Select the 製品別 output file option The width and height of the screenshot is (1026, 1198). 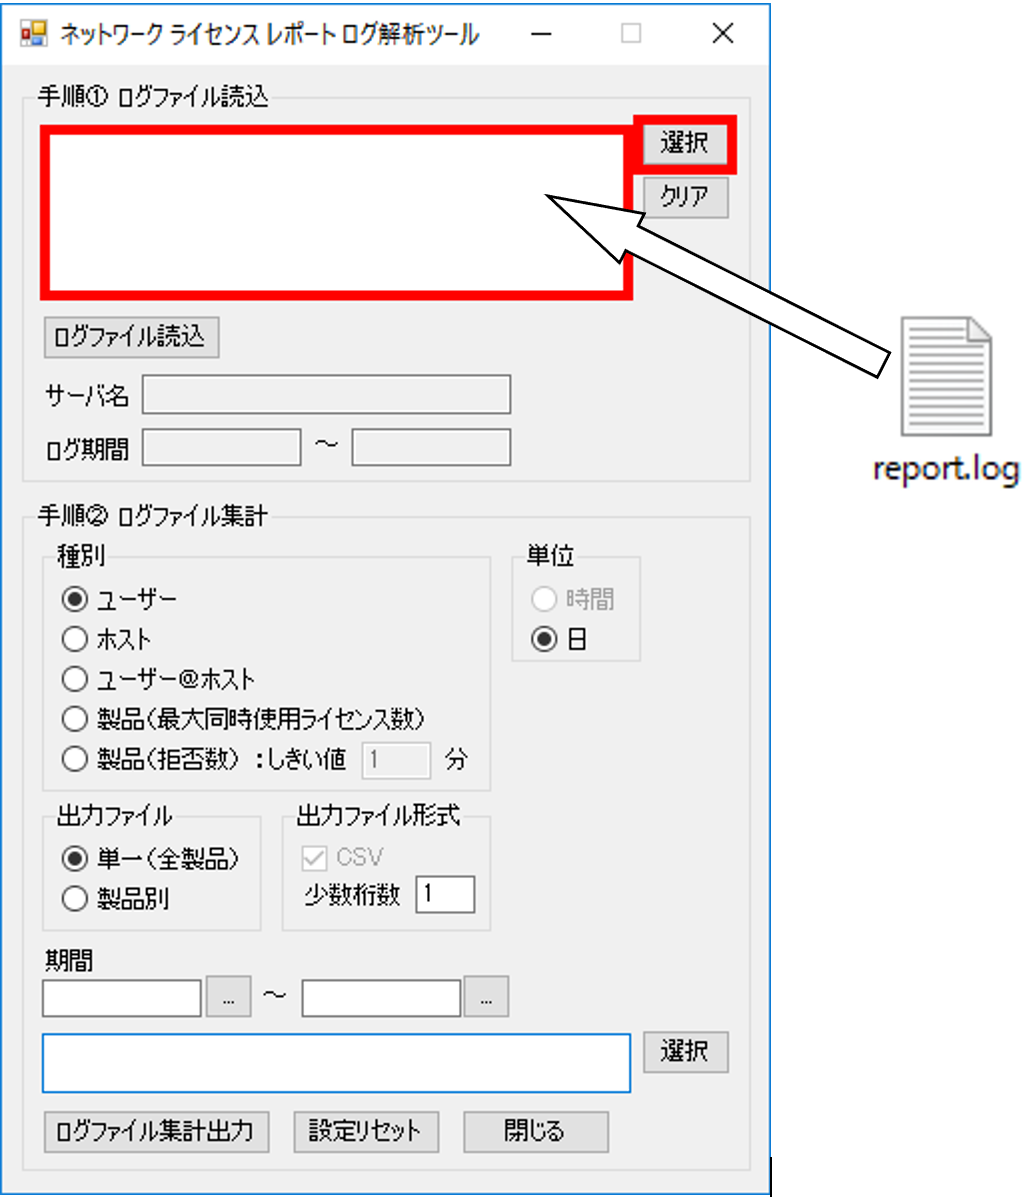click(x=75, y=898)
